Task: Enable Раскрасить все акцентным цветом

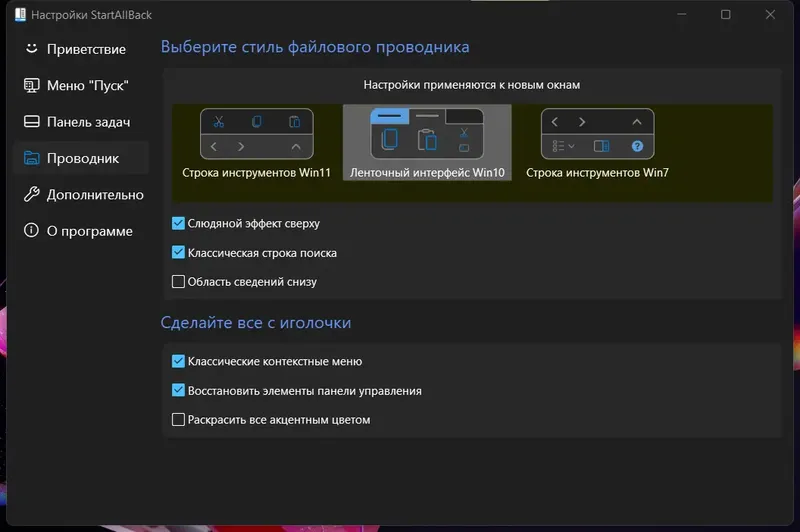Action: click(178, 419)
